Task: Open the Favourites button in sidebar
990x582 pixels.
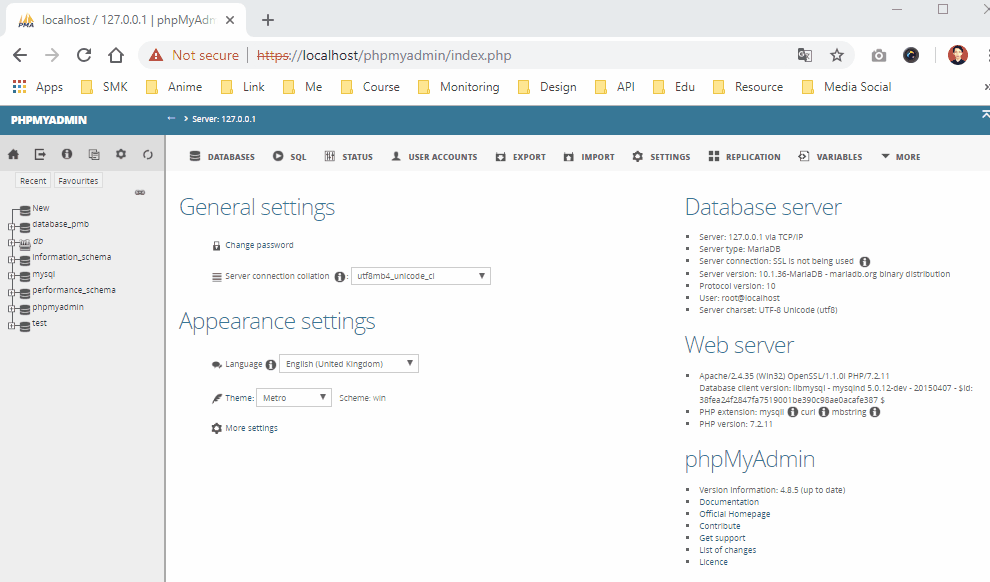Action: (x=78, y=181)
